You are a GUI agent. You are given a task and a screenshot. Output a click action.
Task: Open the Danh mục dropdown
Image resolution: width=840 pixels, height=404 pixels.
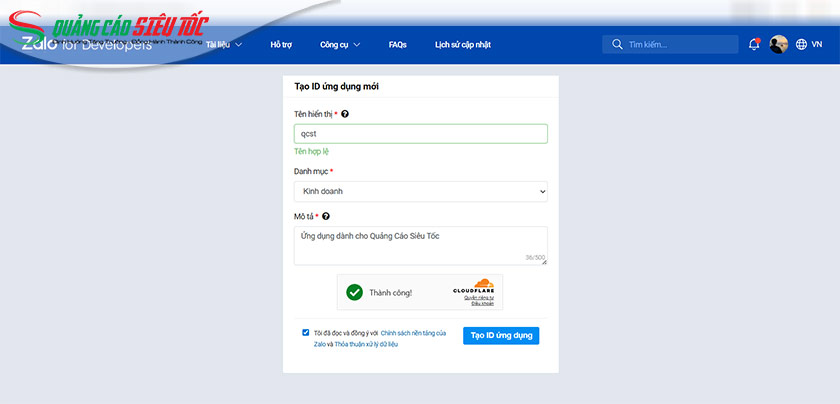(420, 191)
